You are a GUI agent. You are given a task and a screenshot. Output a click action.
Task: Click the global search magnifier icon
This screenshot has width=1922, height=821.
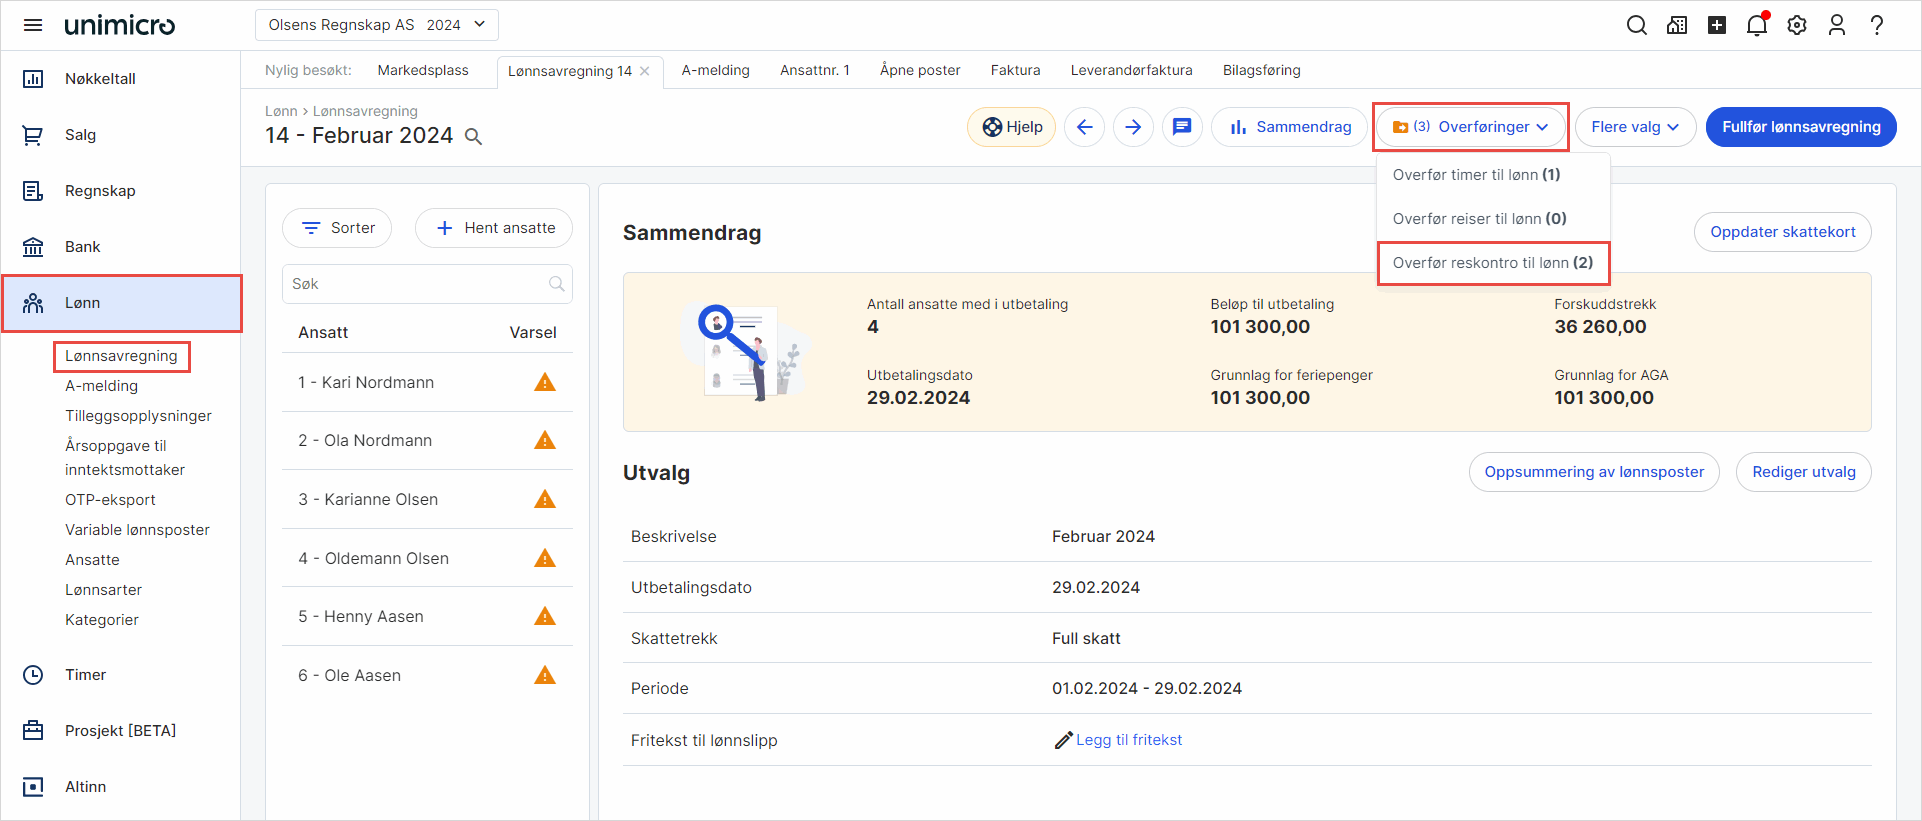(1636, 25)
